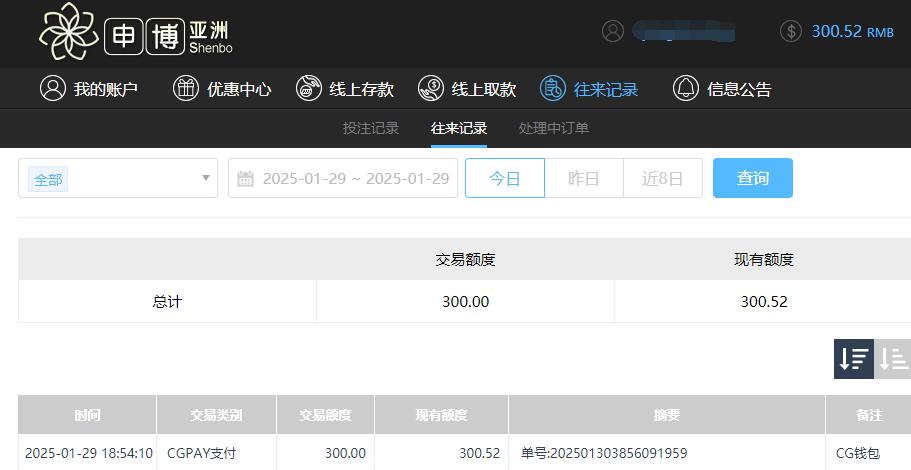Click the 300.52 RMB balance

click(x=852, y=31)
